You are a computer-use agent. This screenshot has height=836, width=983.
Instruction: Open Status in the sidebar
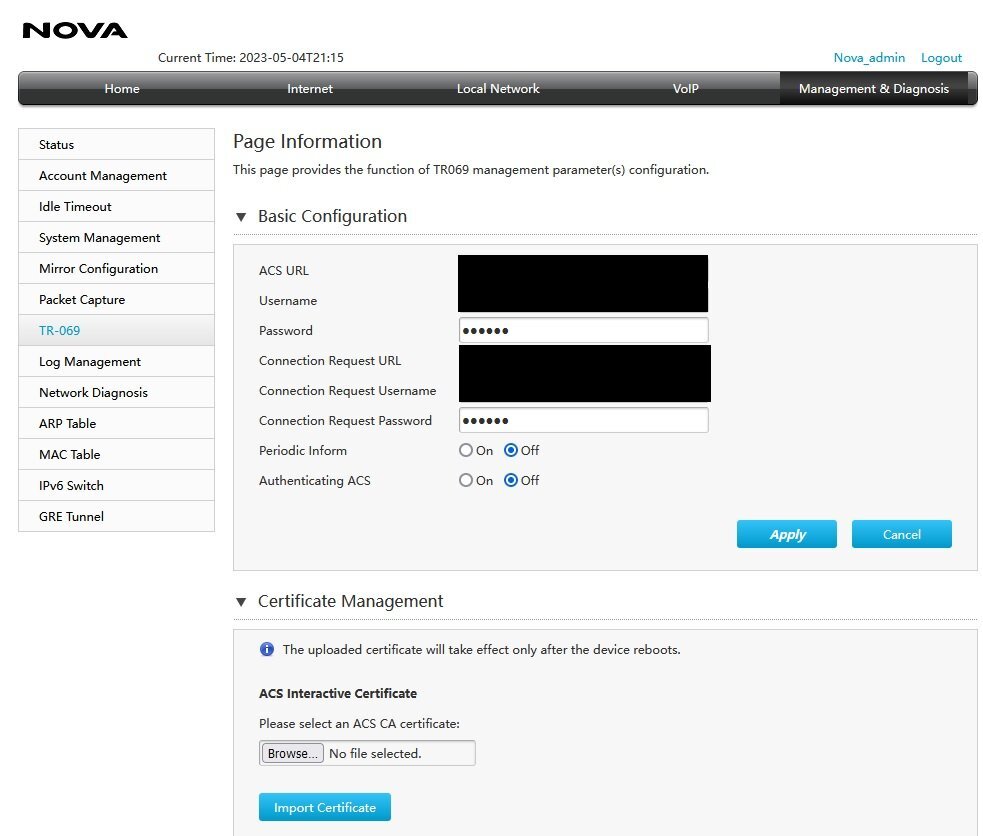(x=117, y=144)
